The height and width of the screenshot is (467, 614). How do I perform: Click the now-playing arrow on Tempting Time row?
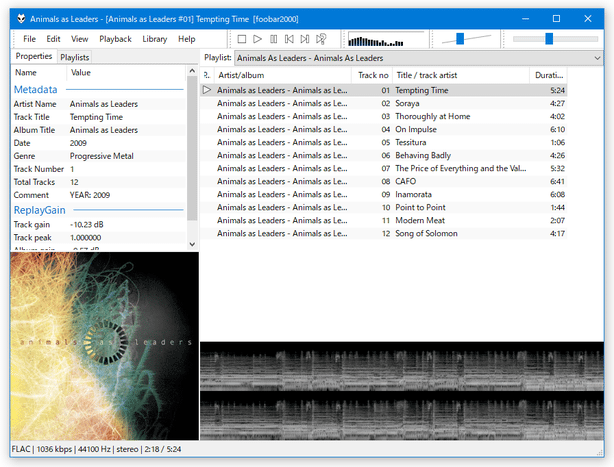pyautogui.click(x=207, y=90)
